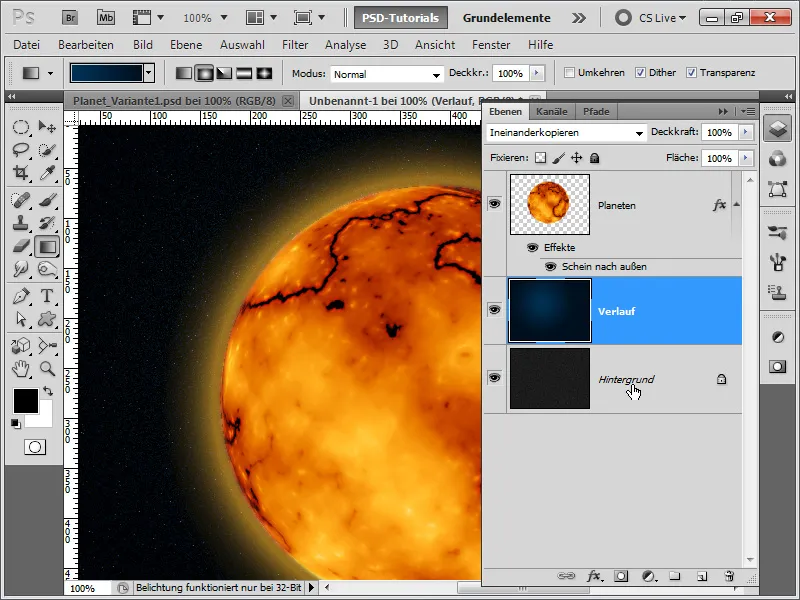This screenshot has width=800, height=600.
Task: Choose diamond gradient style
Action: pyautogui.click(x=264, y=73)
